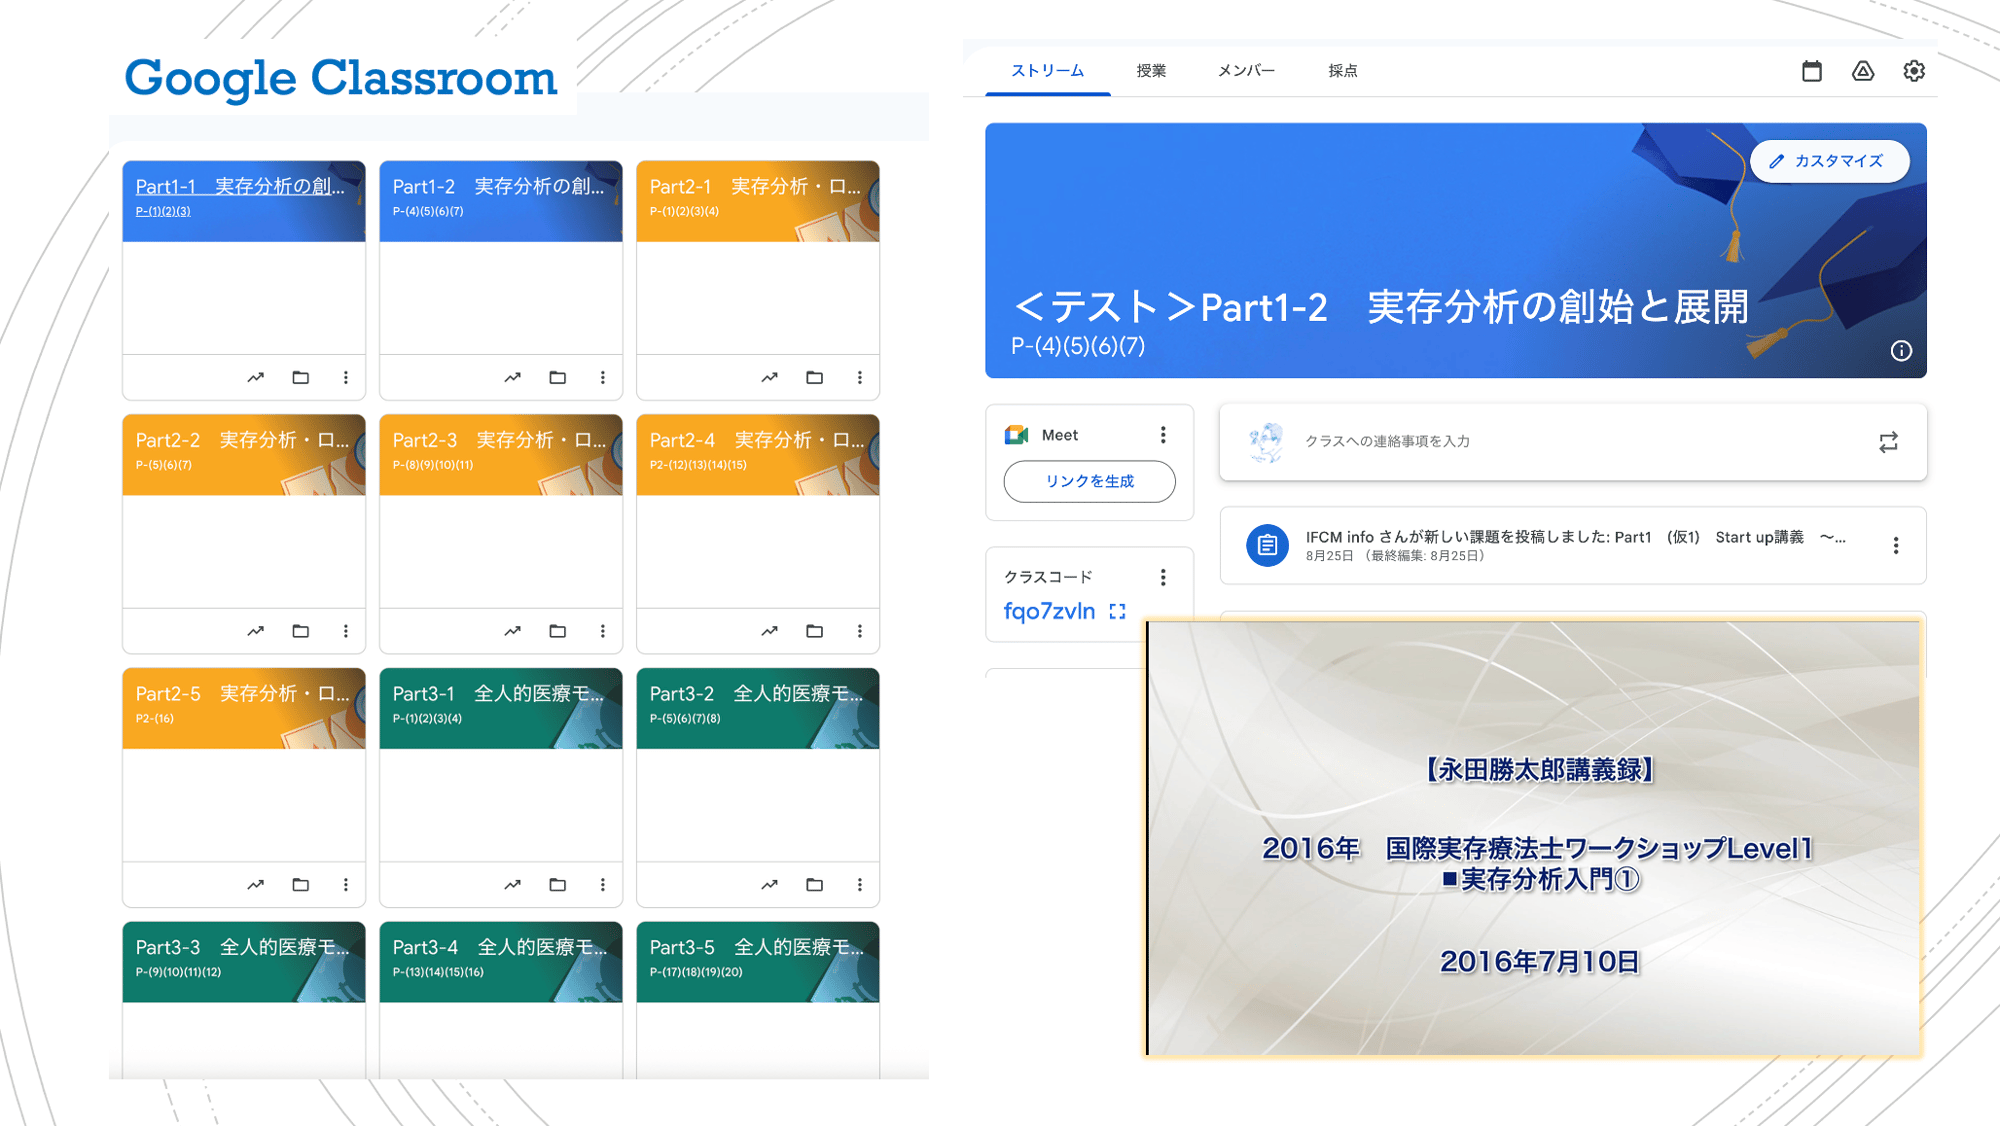The height and width of the screenshot is (1126, 2000).
Task: Click the repost arrows icon beside the announcement box
Action: point(1888,443)
